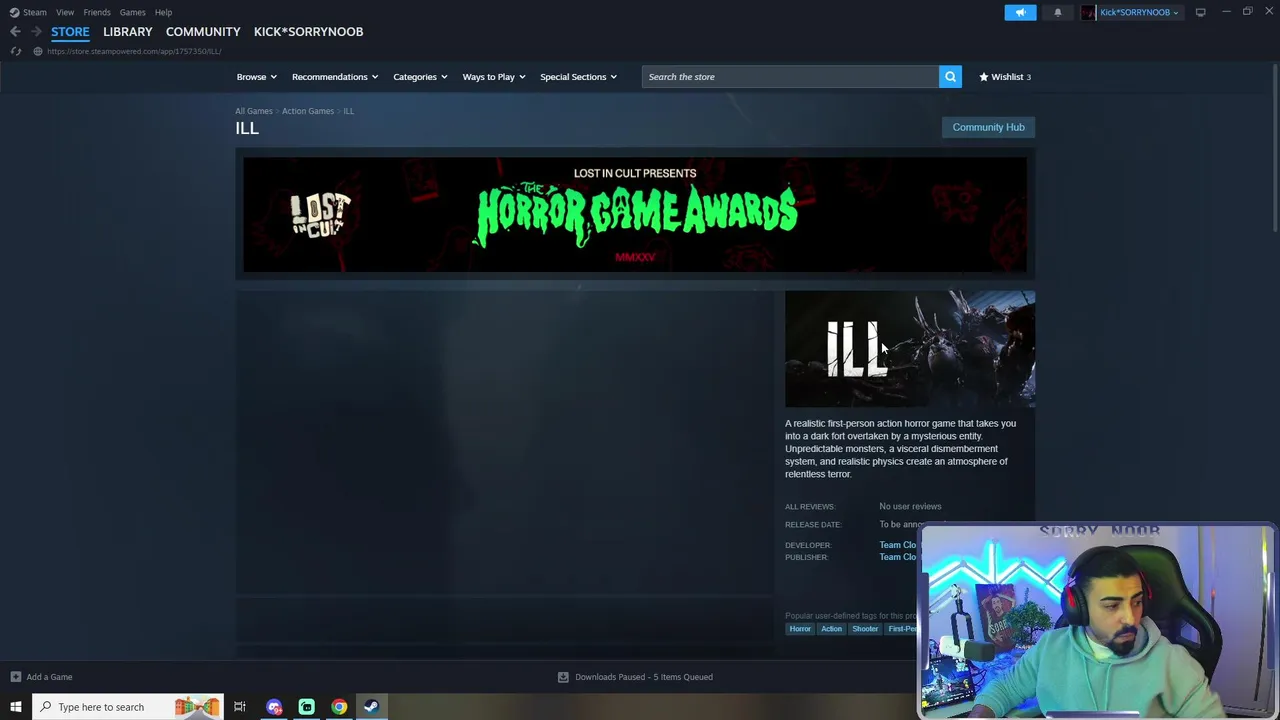The width and height of the screenshot is (1280, 720).
Task: Go to All Games breadcrumb
Action: tap(253, 111)
